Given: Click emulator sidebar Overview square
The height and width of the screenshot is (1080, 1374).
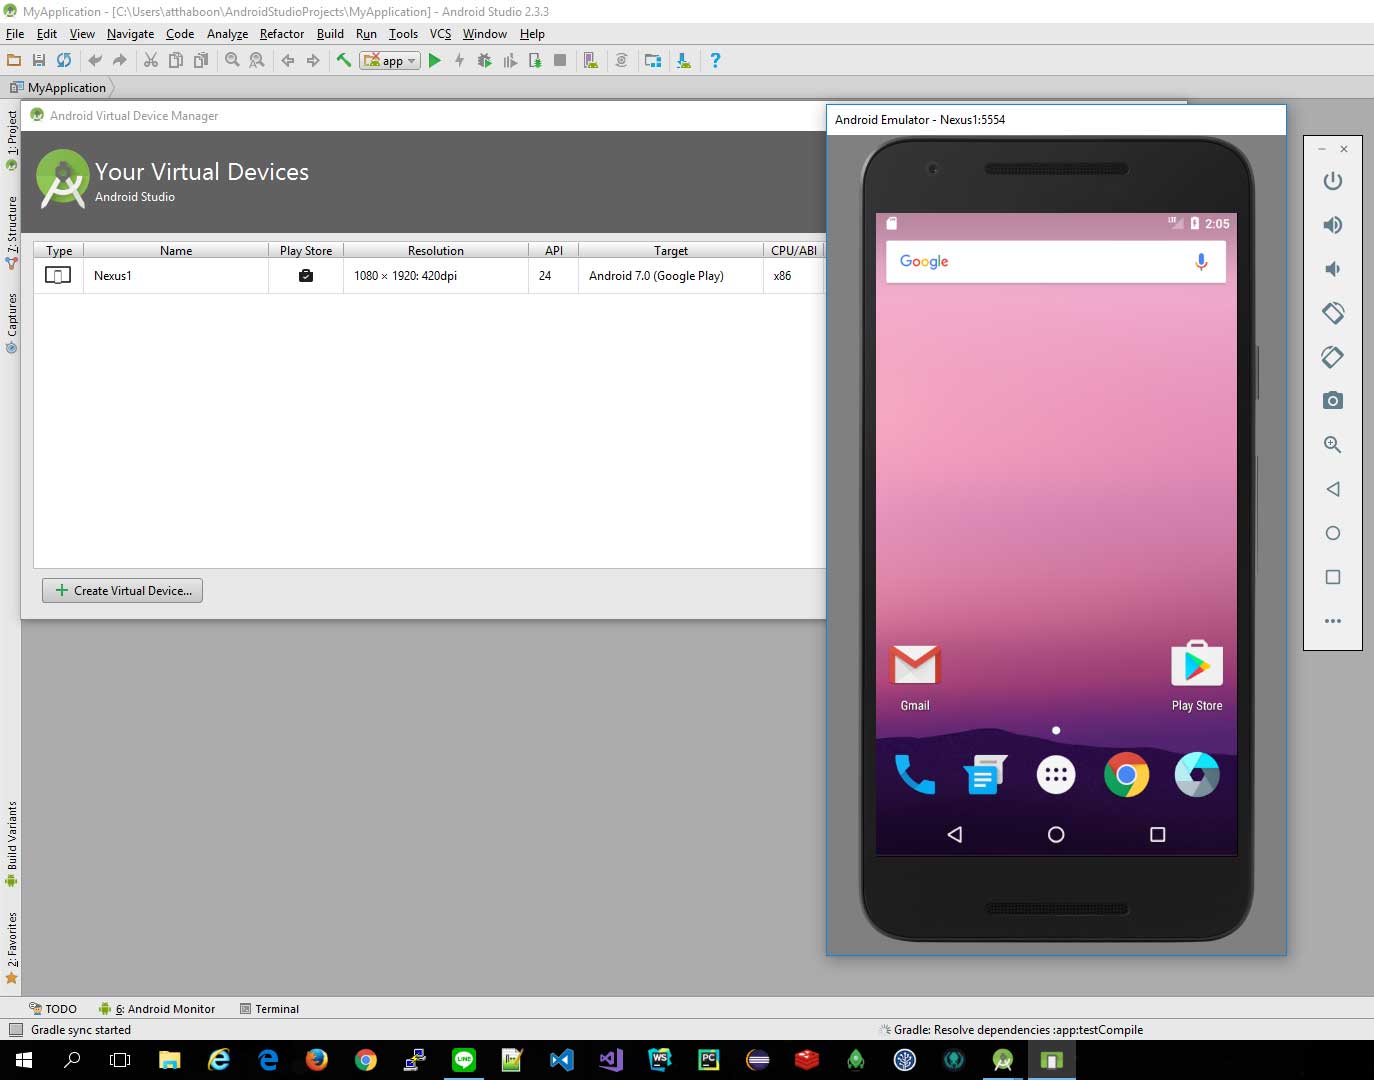Looking at the screenshot, I should [x=1332, y=577].
